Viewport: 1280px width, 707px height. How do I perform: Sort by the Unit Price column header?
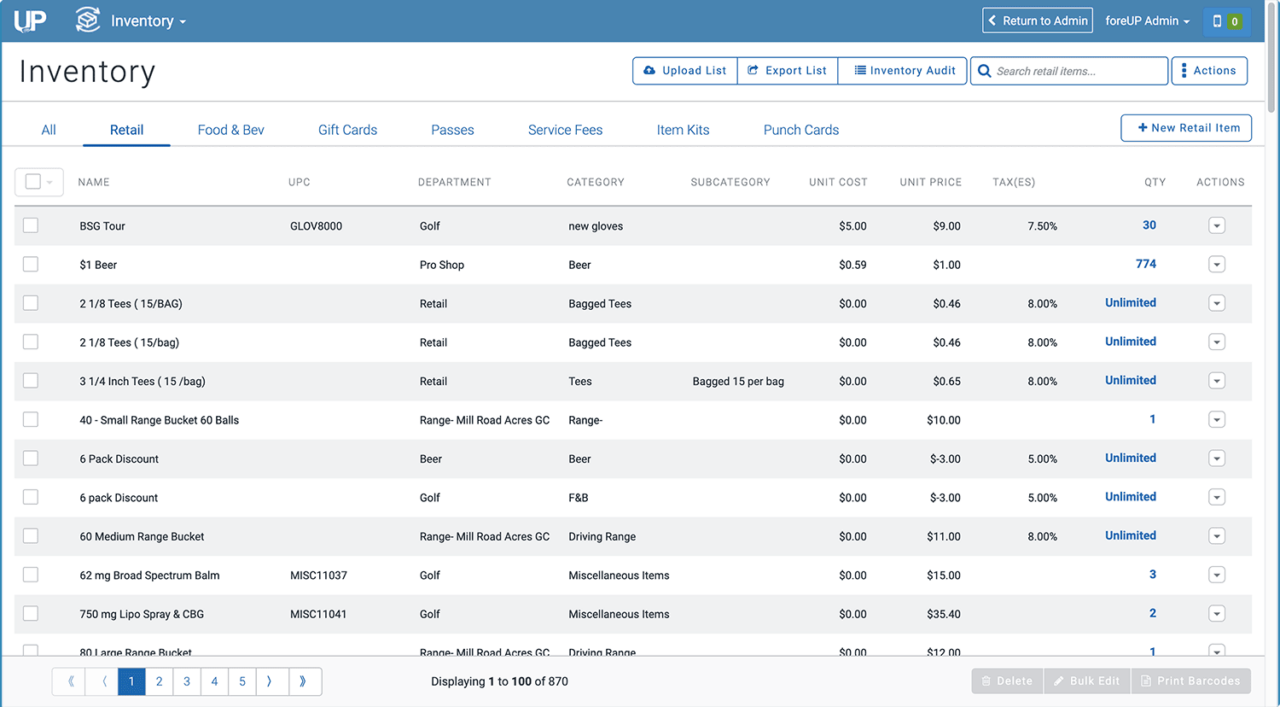pyautogui.click(x=930, y=182)
